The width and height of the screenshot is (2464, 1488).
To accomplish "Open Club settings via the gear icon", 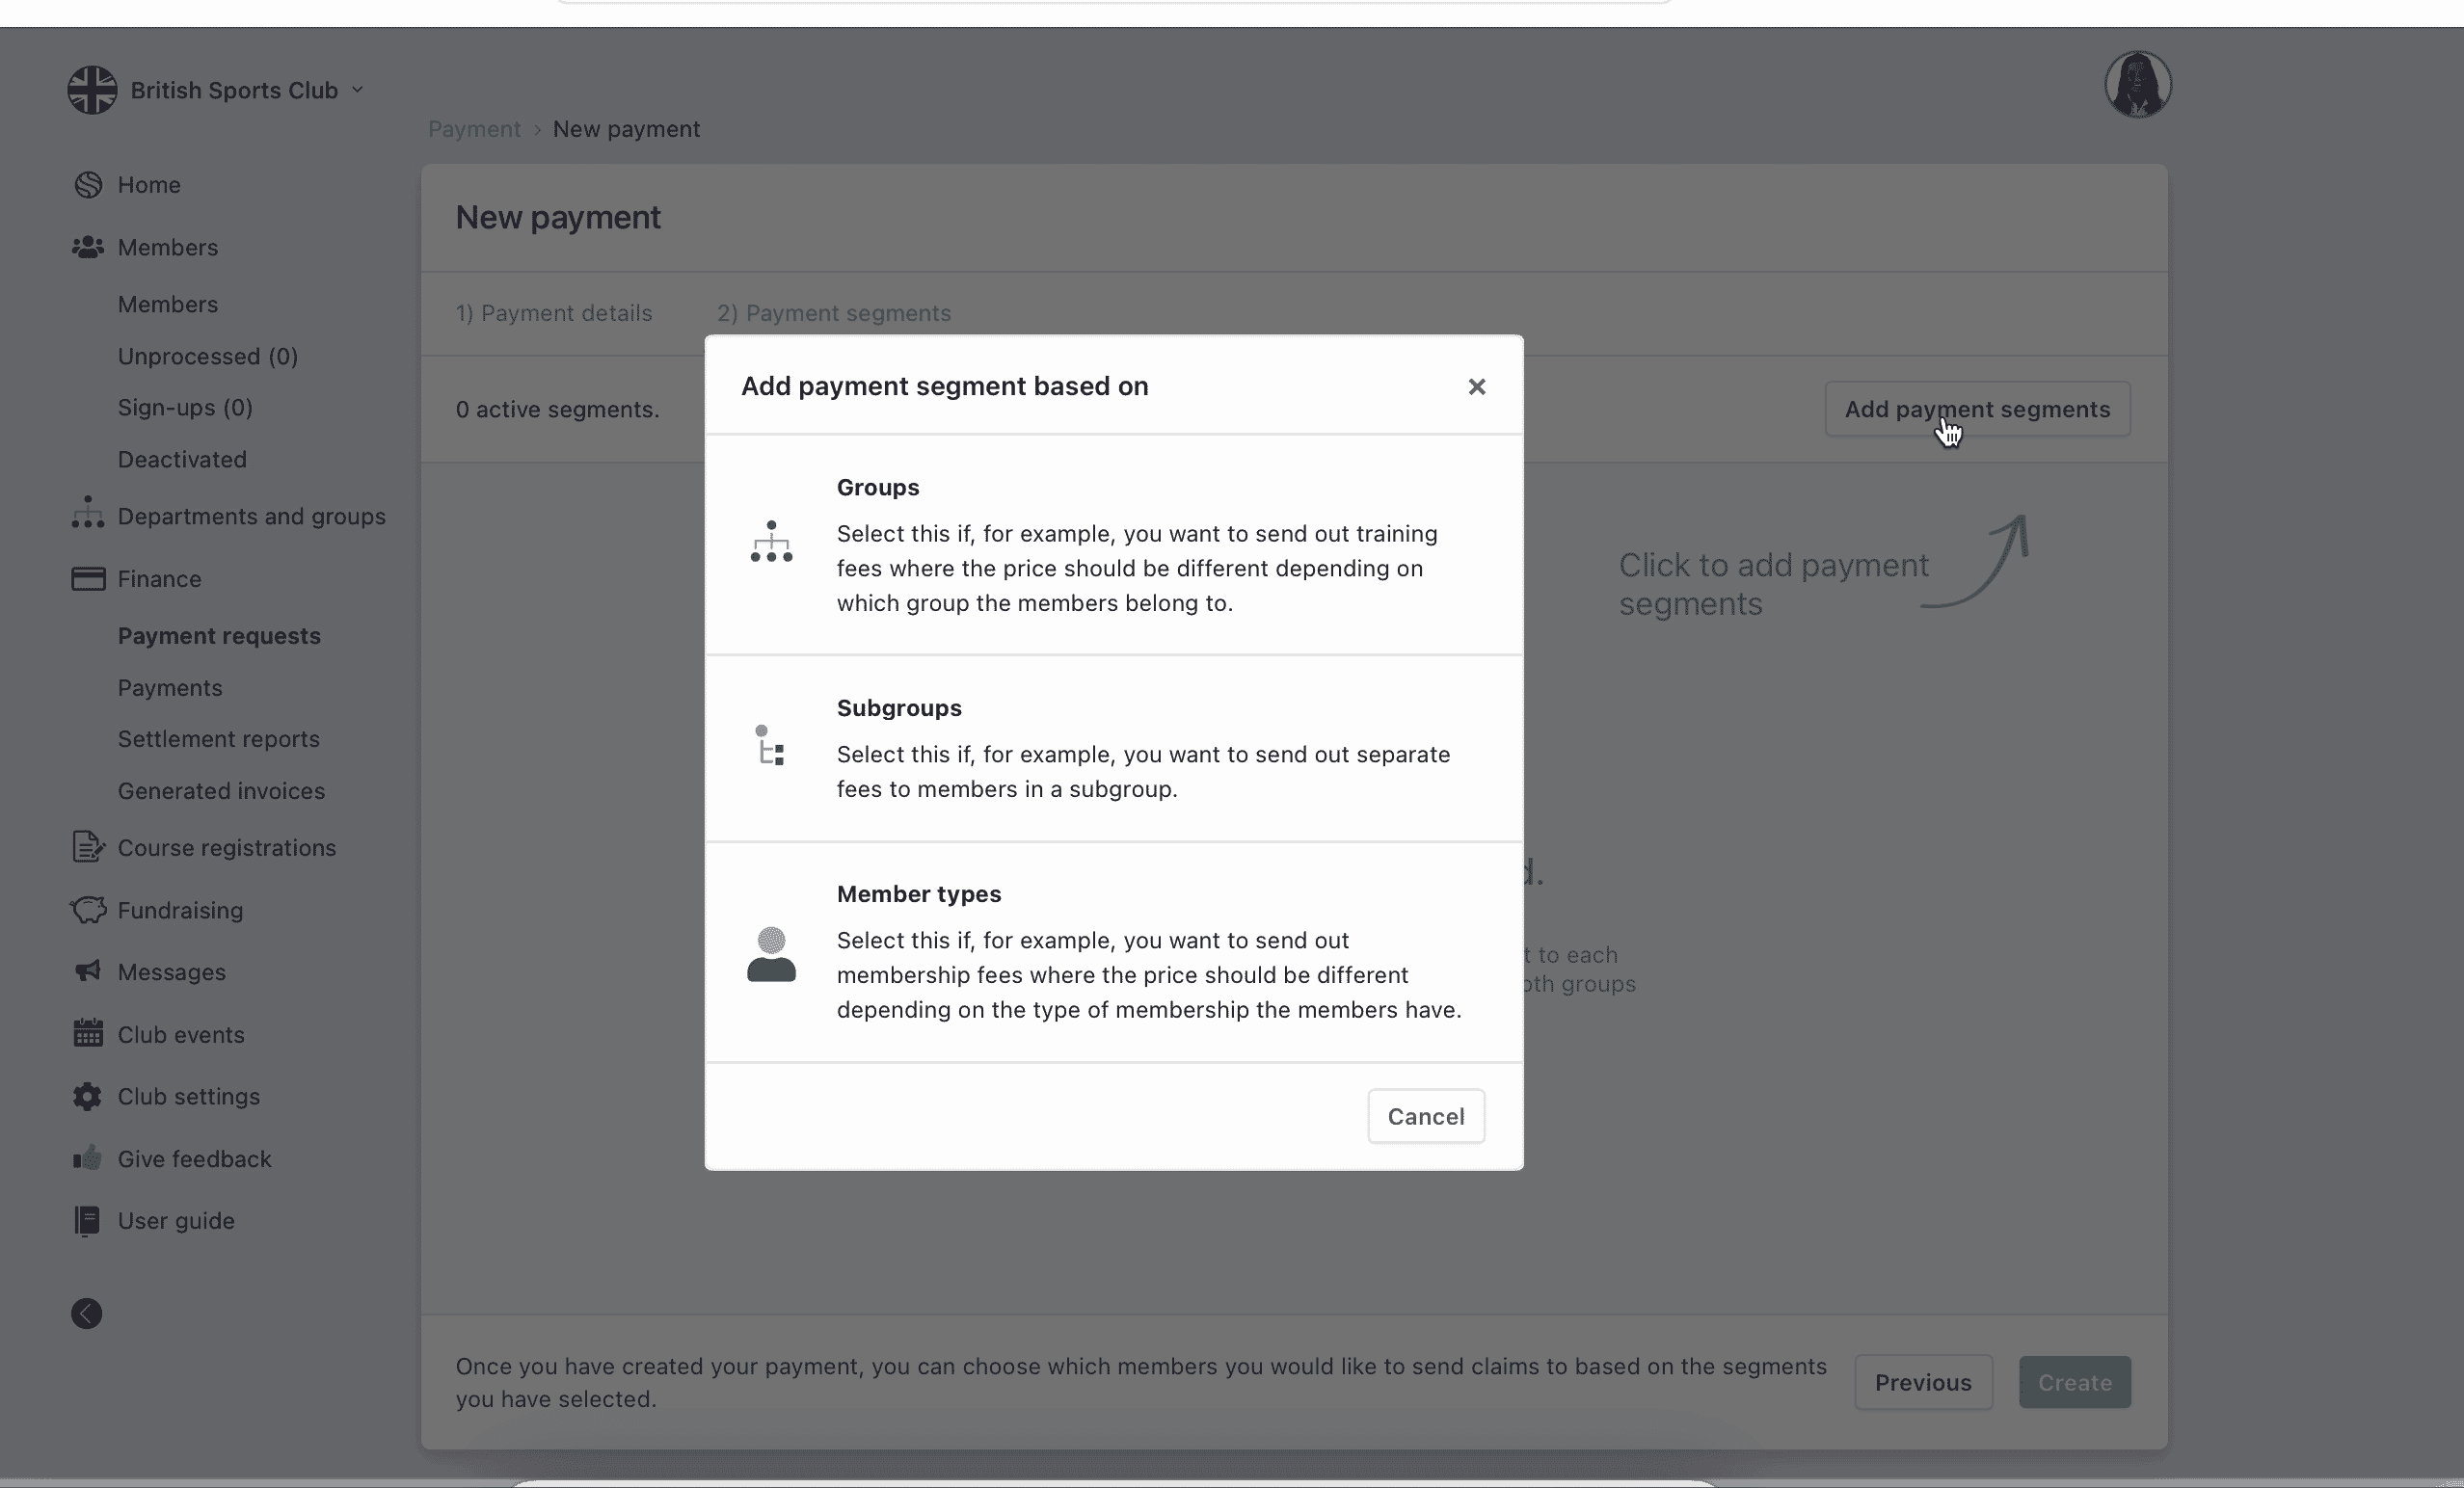I will pyautogui.click(x=88, y=1096).
